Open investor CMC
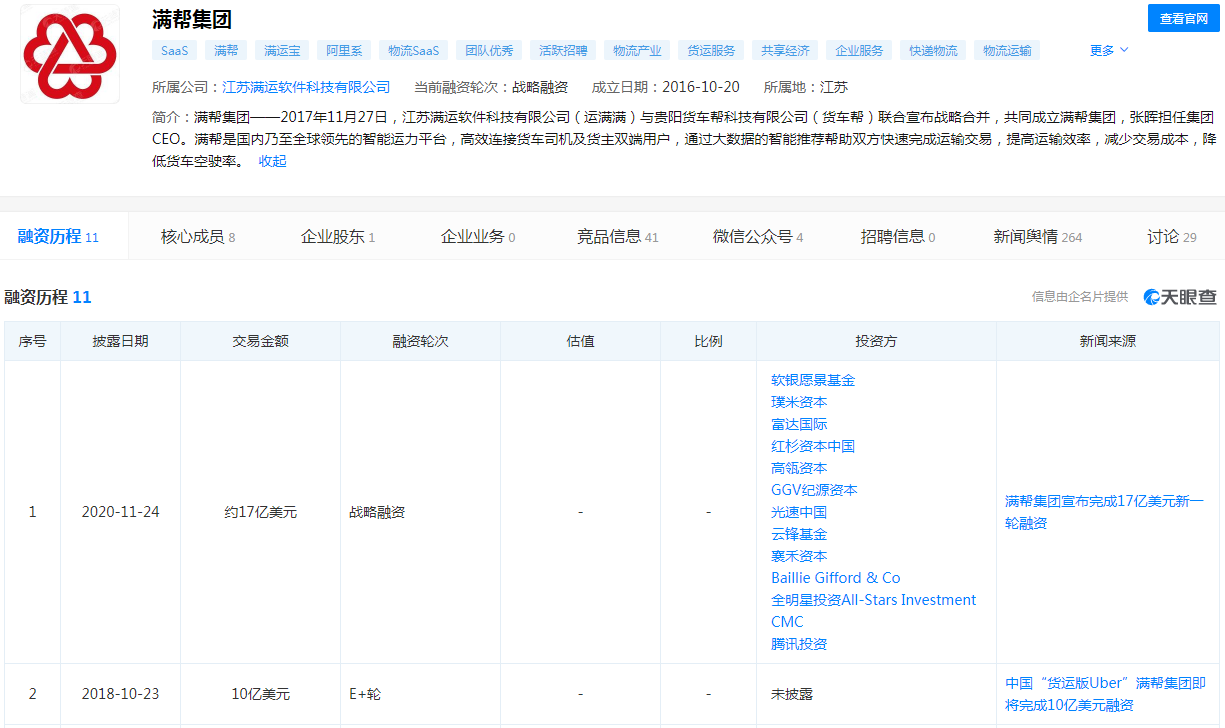Screen dimensions: 1225x728 click(x=787, y=622)
